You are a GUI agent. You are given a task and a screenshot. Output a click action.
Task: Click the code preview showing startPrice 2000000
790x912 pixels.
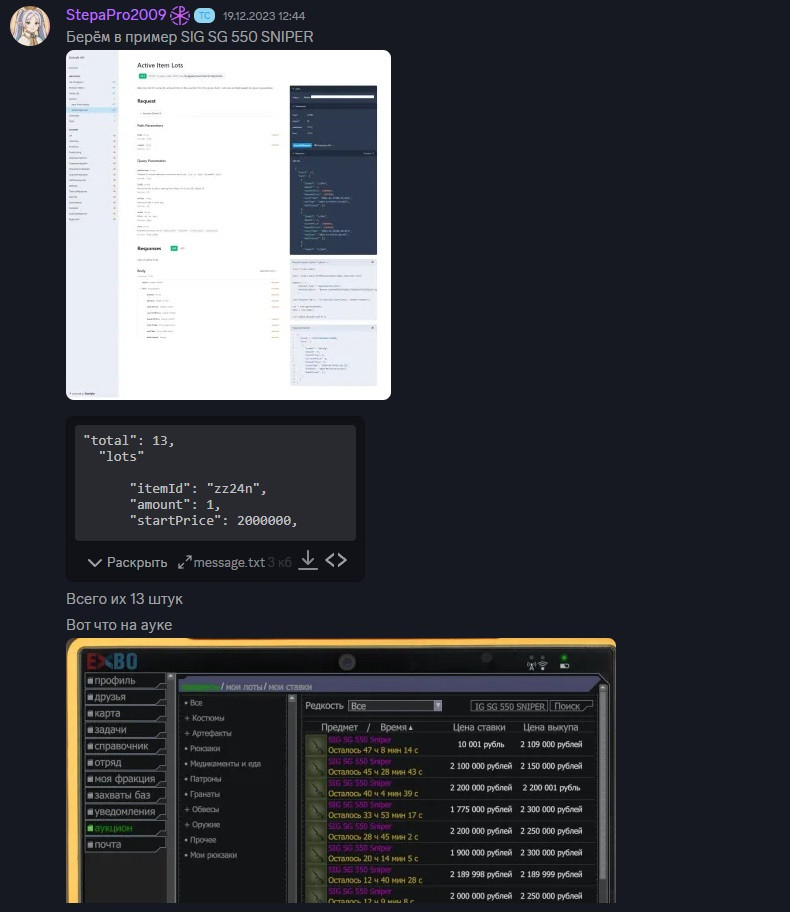(215, 483)
